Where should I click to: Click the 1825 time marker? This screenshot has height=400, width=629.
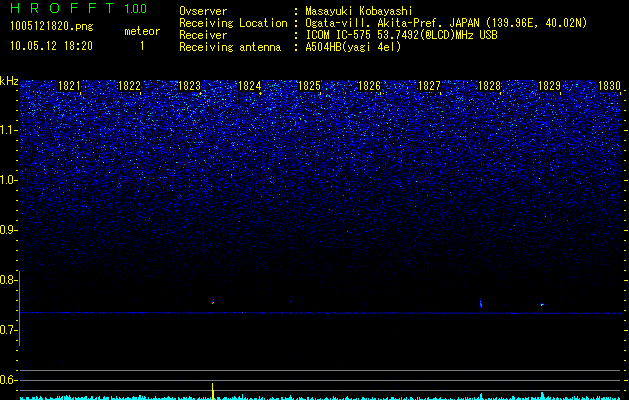(309, 86)
